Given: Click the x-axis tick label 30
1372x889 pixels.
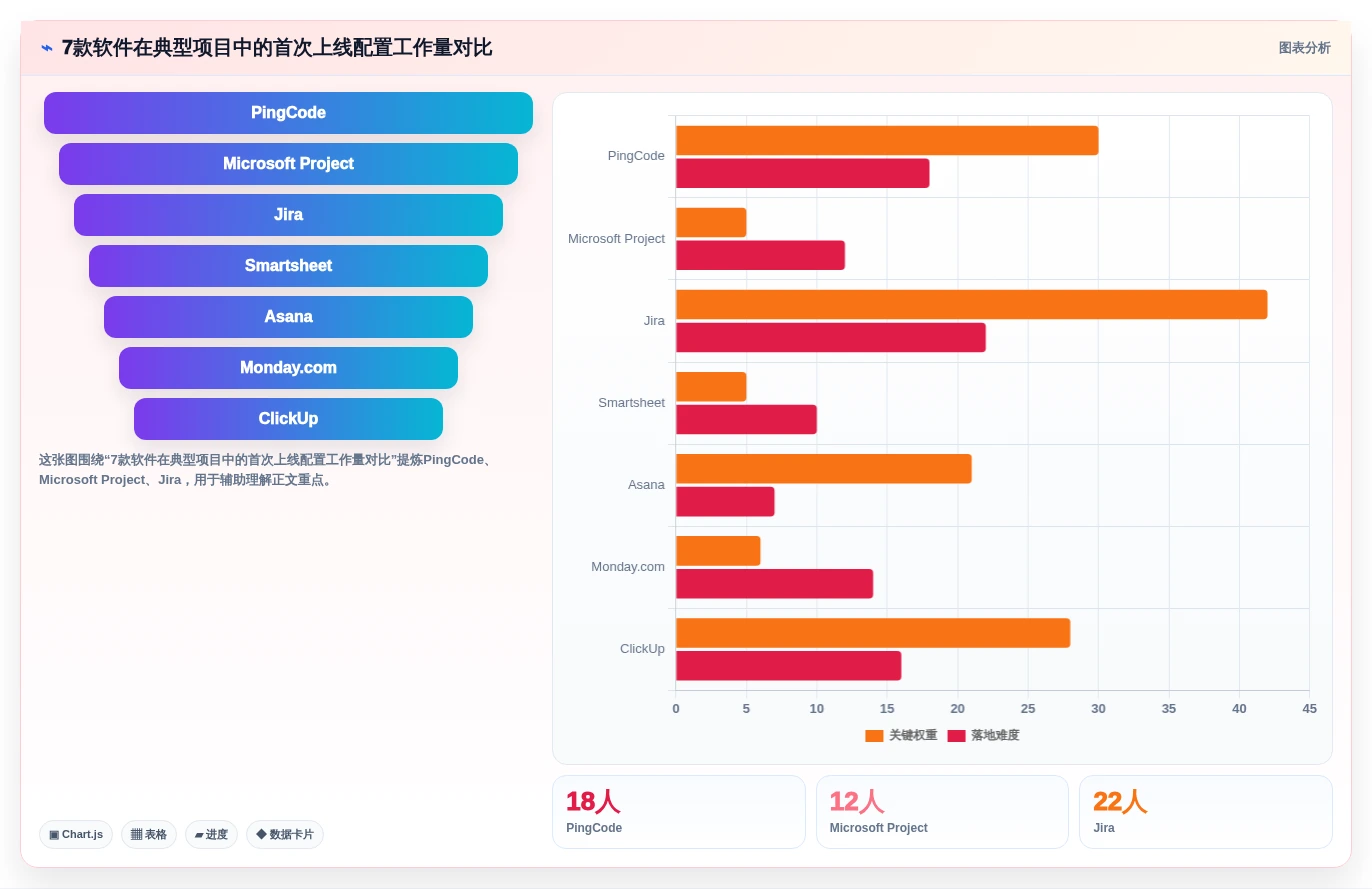Looking at the screenshot, I should click(x=1098, y=709).
